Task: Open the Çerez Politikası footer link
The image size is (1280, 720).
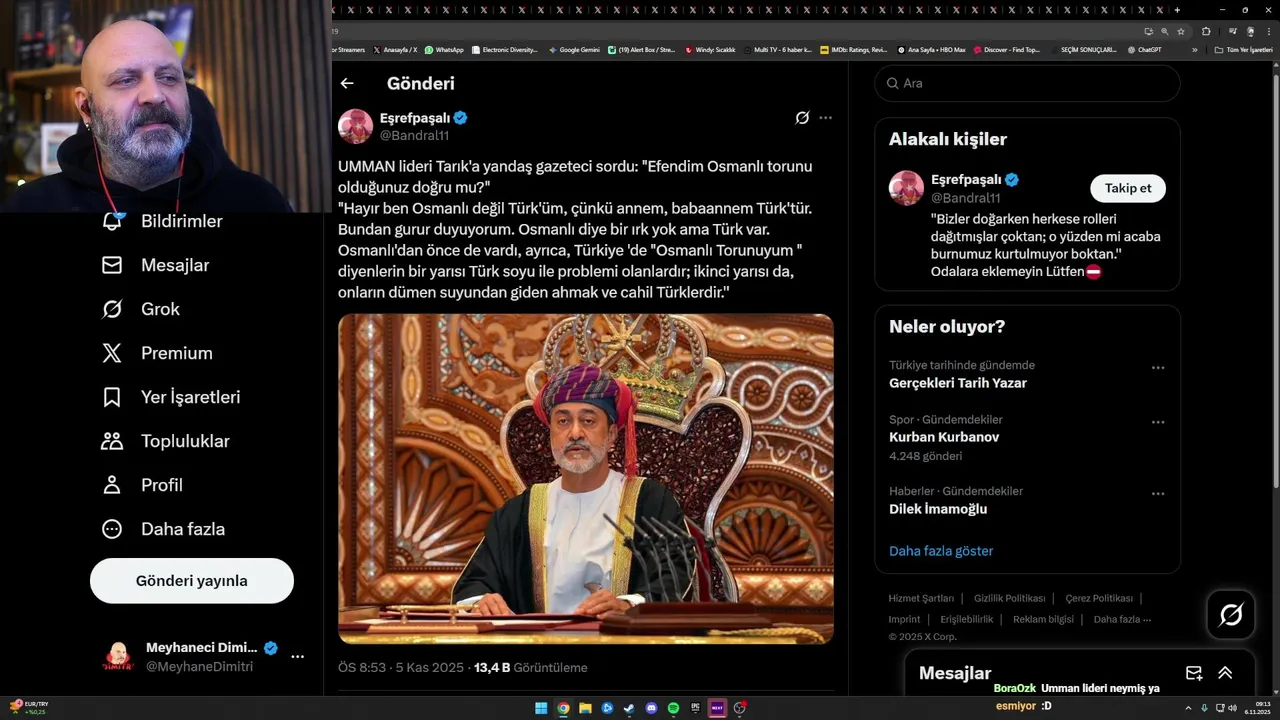Action: [x=1099, y=598]
